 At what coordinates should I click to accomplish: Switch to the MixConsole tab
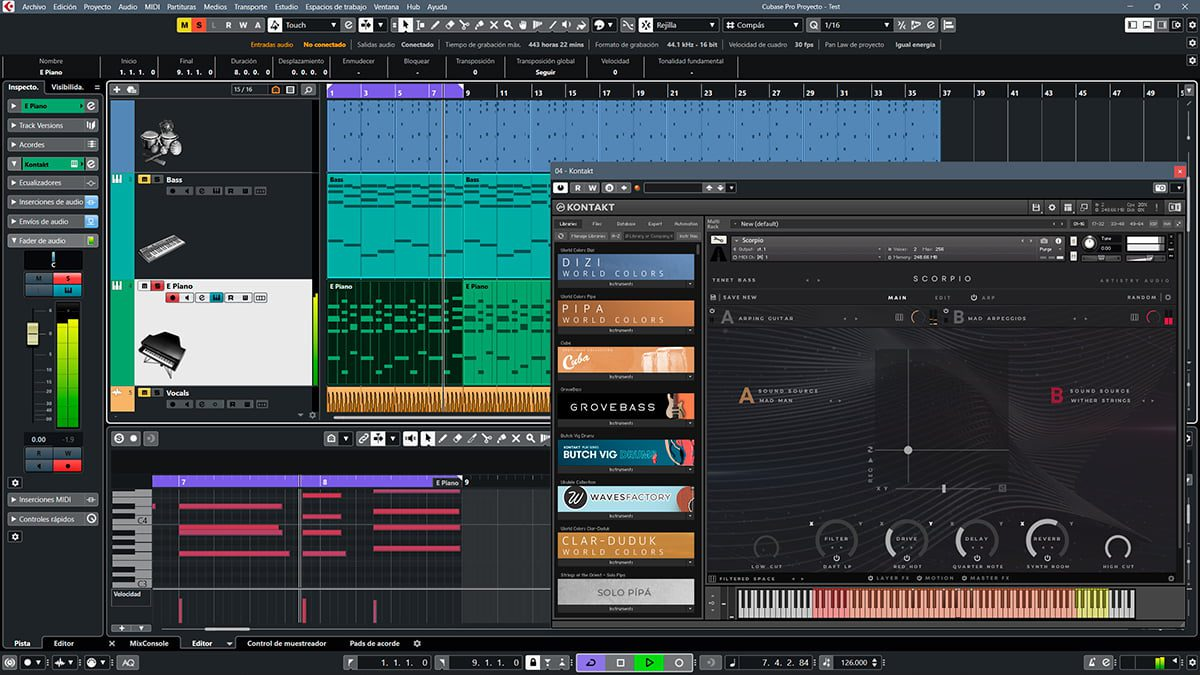point(149,643)
